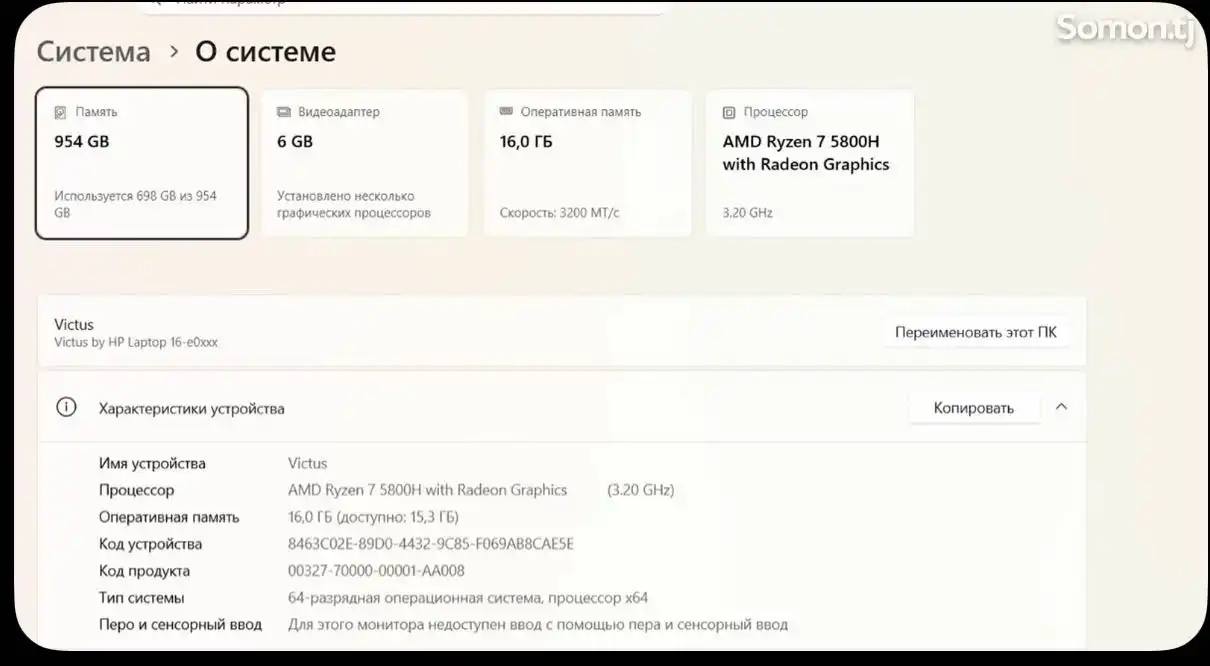Image resolution: width=1210 pixels, height=666 pixels.
Task: Rename the PC with Переименовать этот ПК
Action: (975, 333)
